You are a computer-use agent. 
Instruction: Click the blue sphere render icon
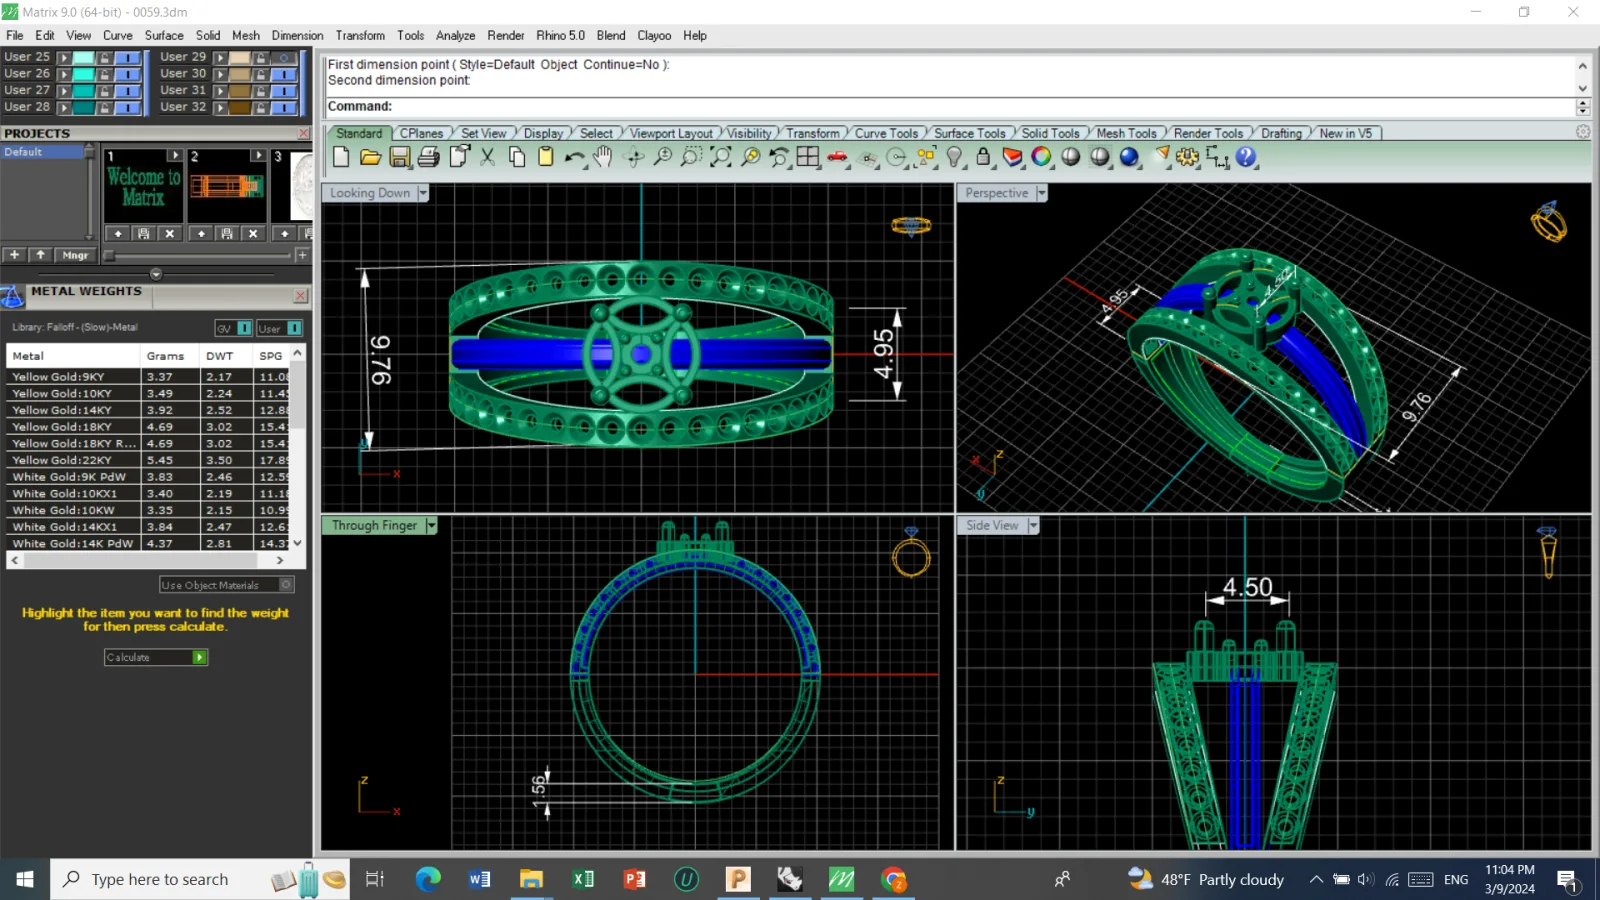click(x=1130, y=157)
